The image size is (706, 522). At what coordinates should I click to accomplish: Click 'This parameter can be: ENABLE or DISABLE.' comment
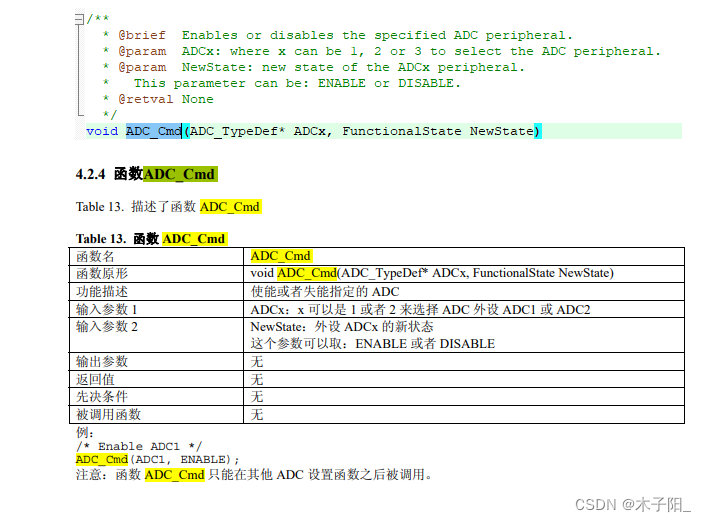[x=297, y=83]
